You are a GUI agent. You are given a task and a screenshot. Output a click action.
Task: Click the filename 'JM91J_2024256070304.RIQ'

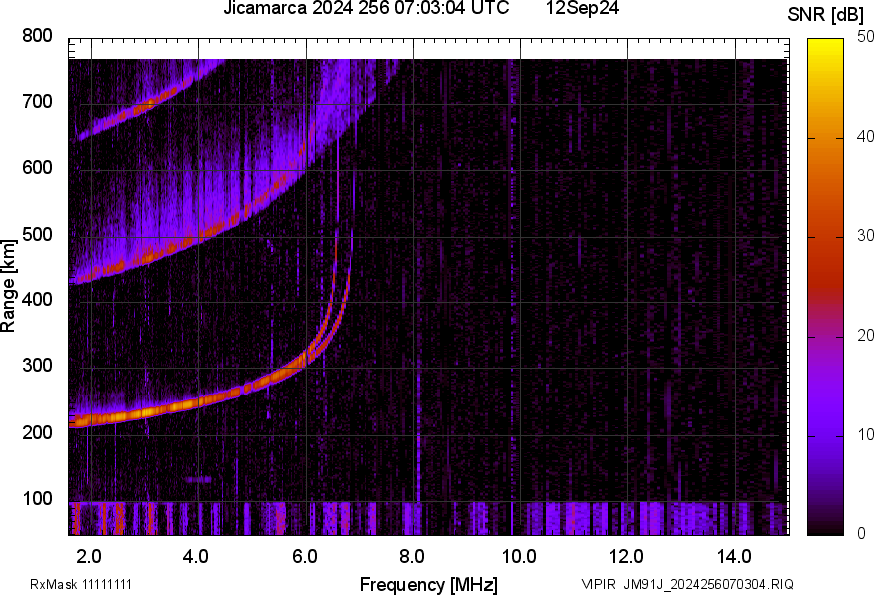[708, 584]
